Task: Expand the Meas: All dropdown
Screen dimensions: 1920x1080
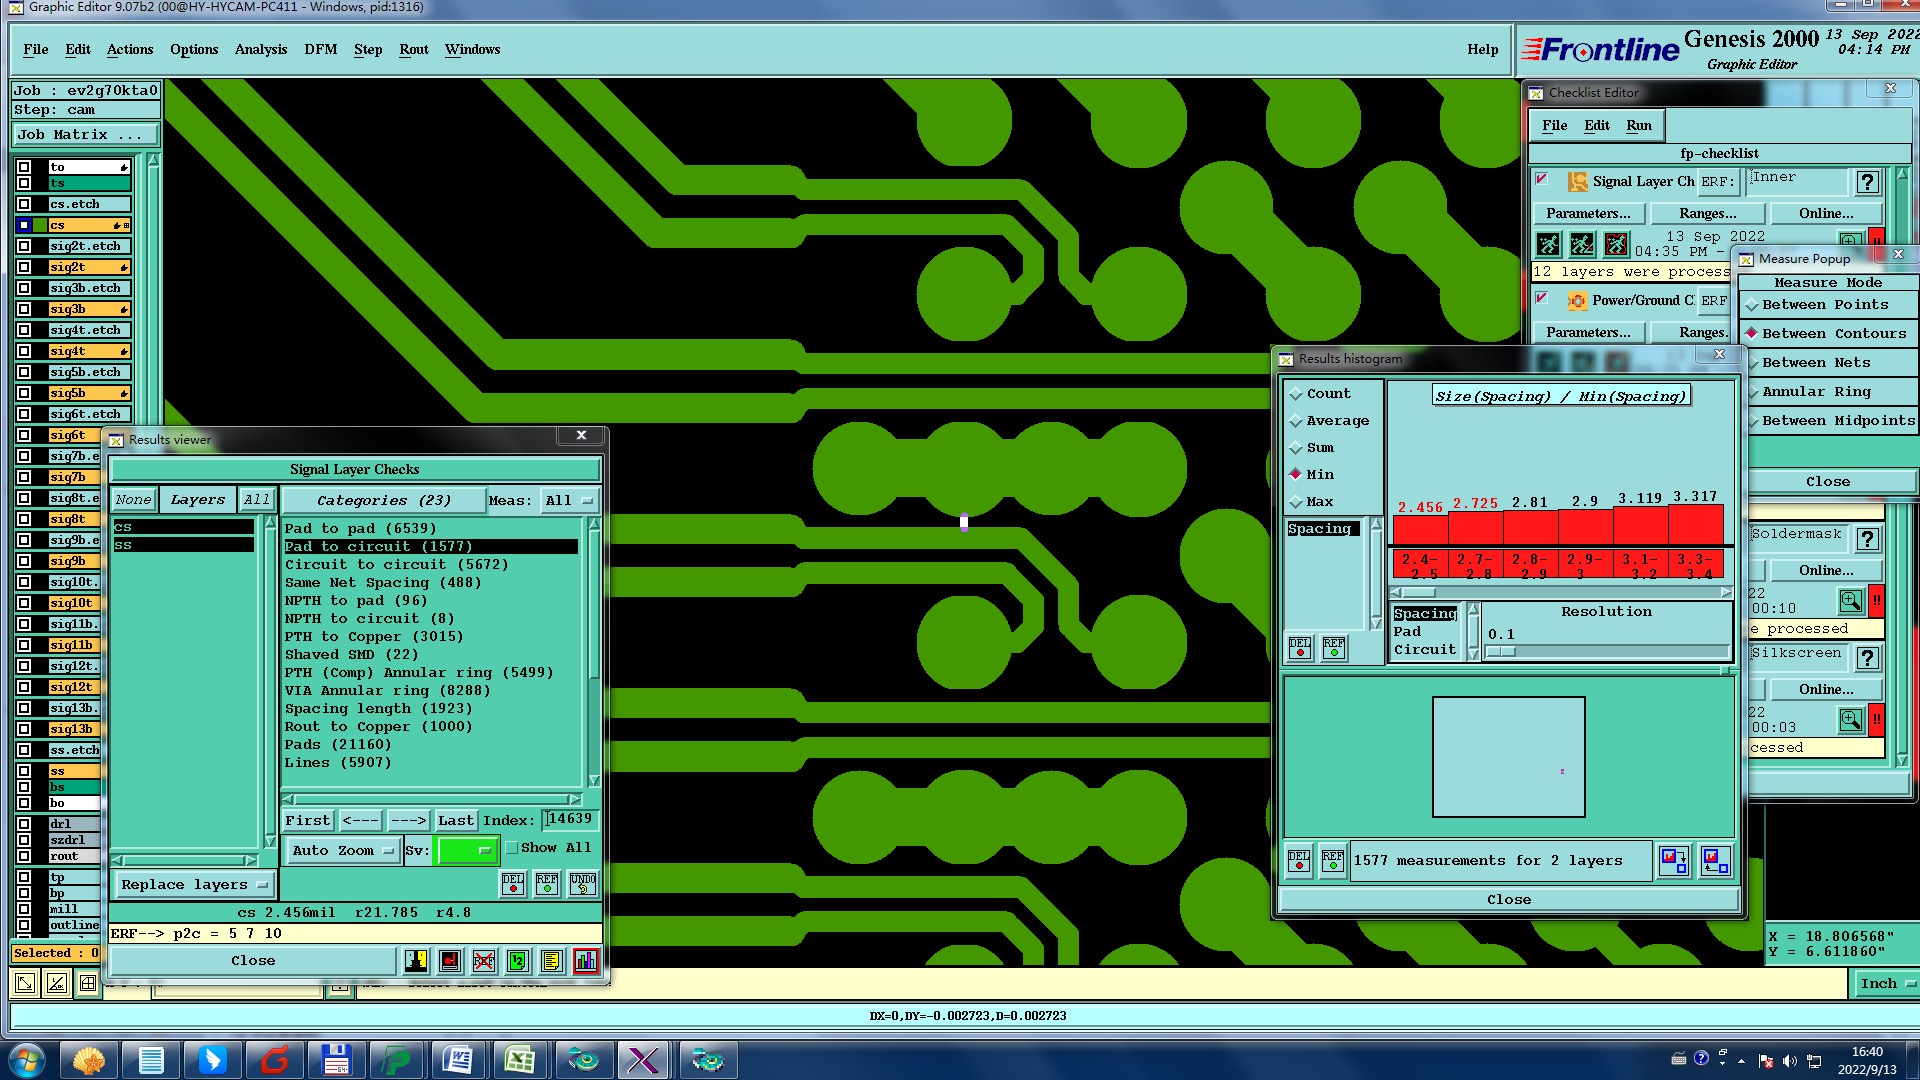Action: [x=568, y=500]
